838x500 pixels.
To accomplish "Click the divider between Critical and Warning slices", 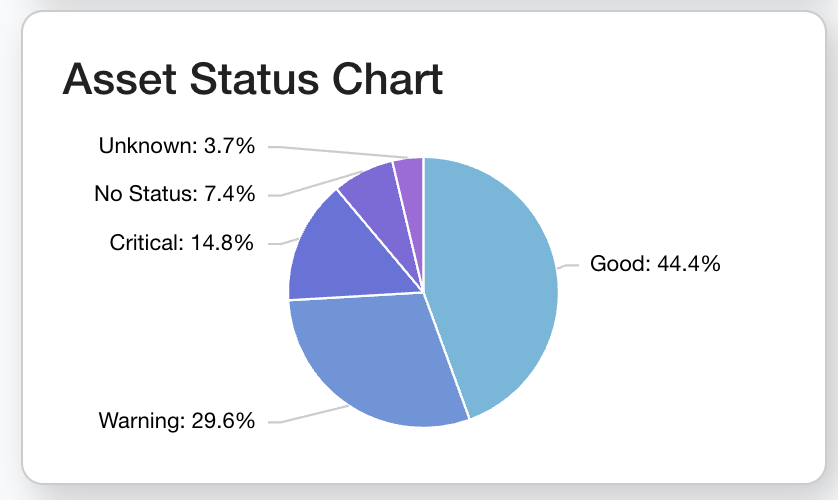I will 355,296.
